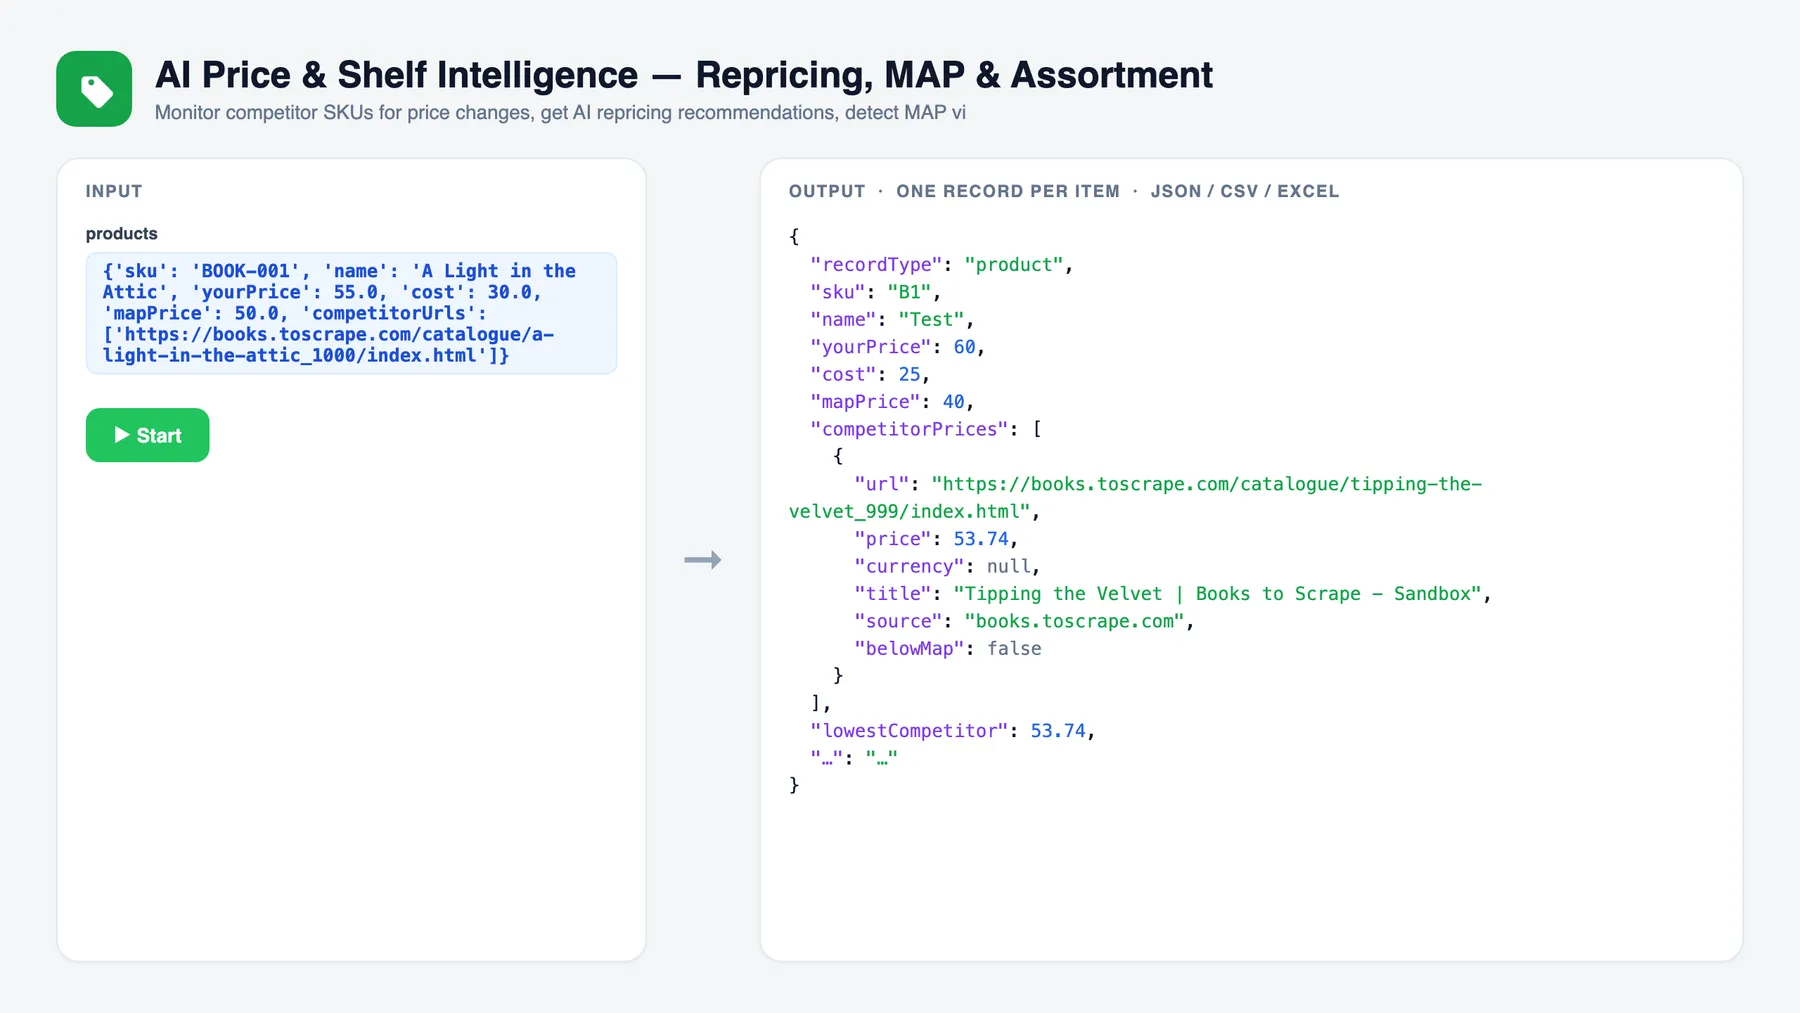
Task: Click the "mapPrice": 40 line
Action: (x=892, y=402)
